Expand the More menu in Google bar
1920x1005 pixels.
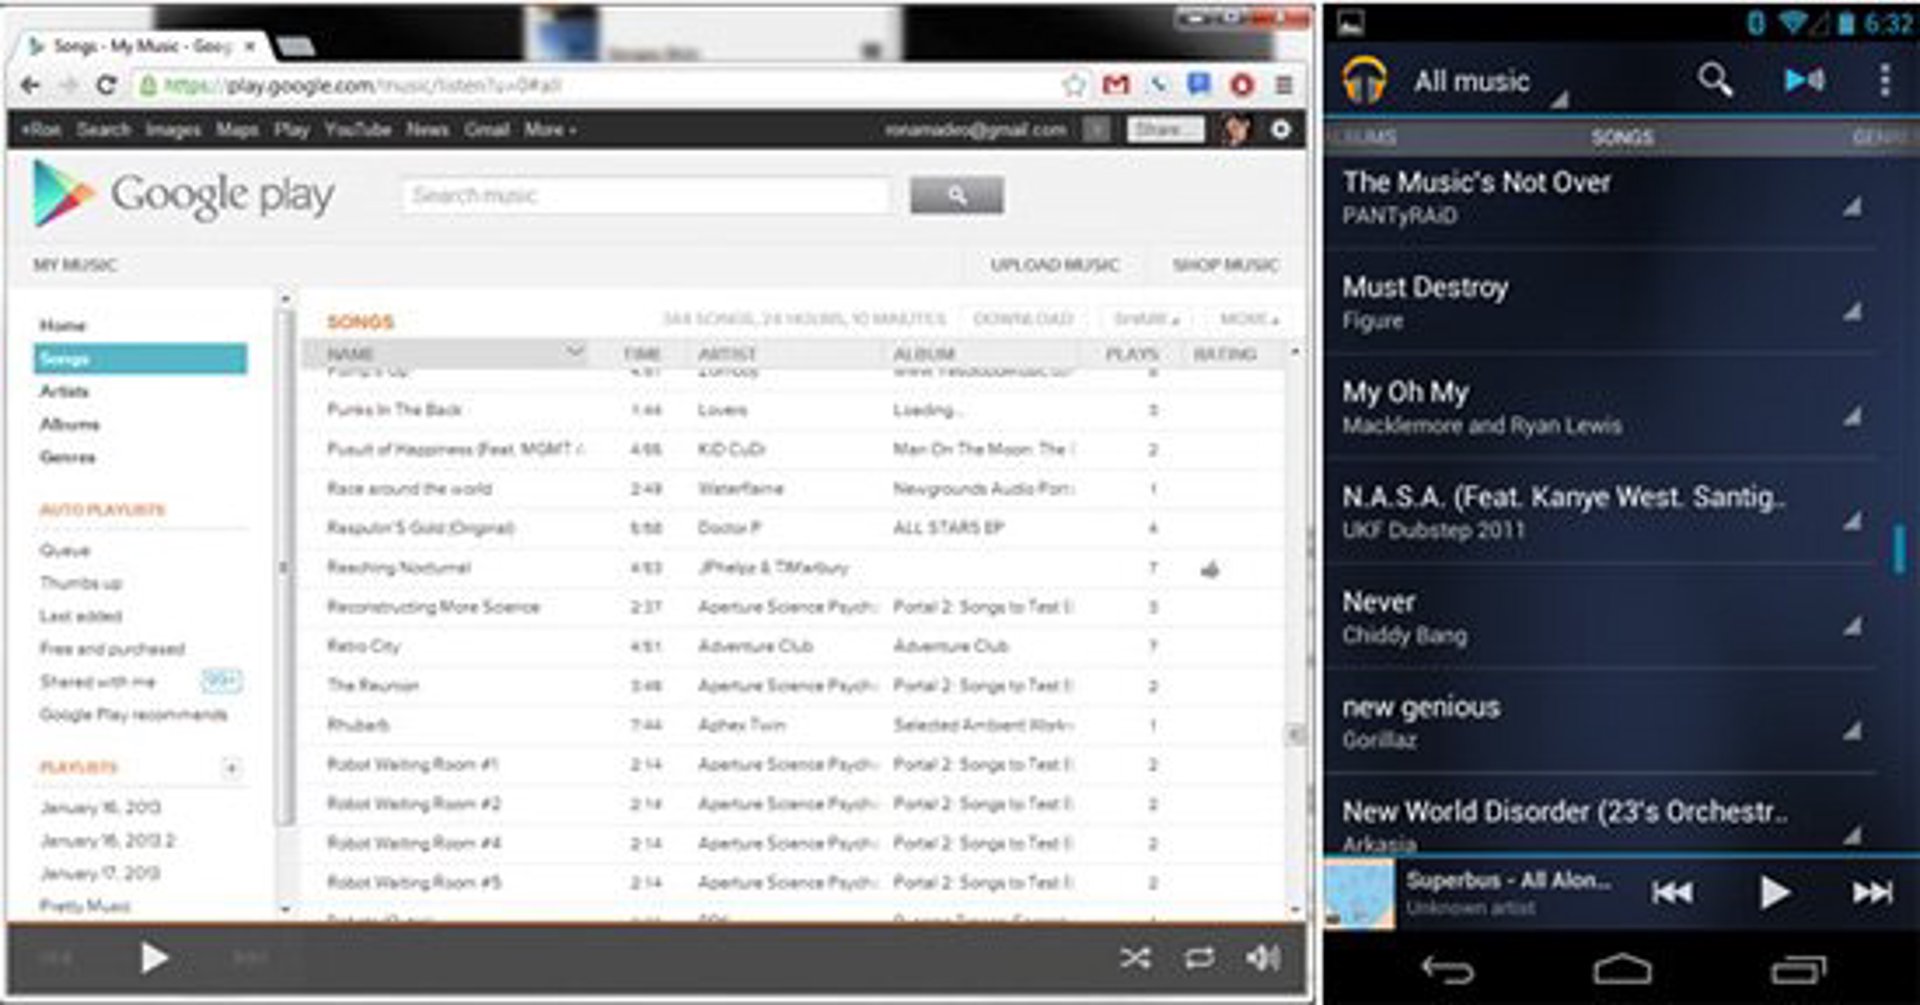point(550,129)
